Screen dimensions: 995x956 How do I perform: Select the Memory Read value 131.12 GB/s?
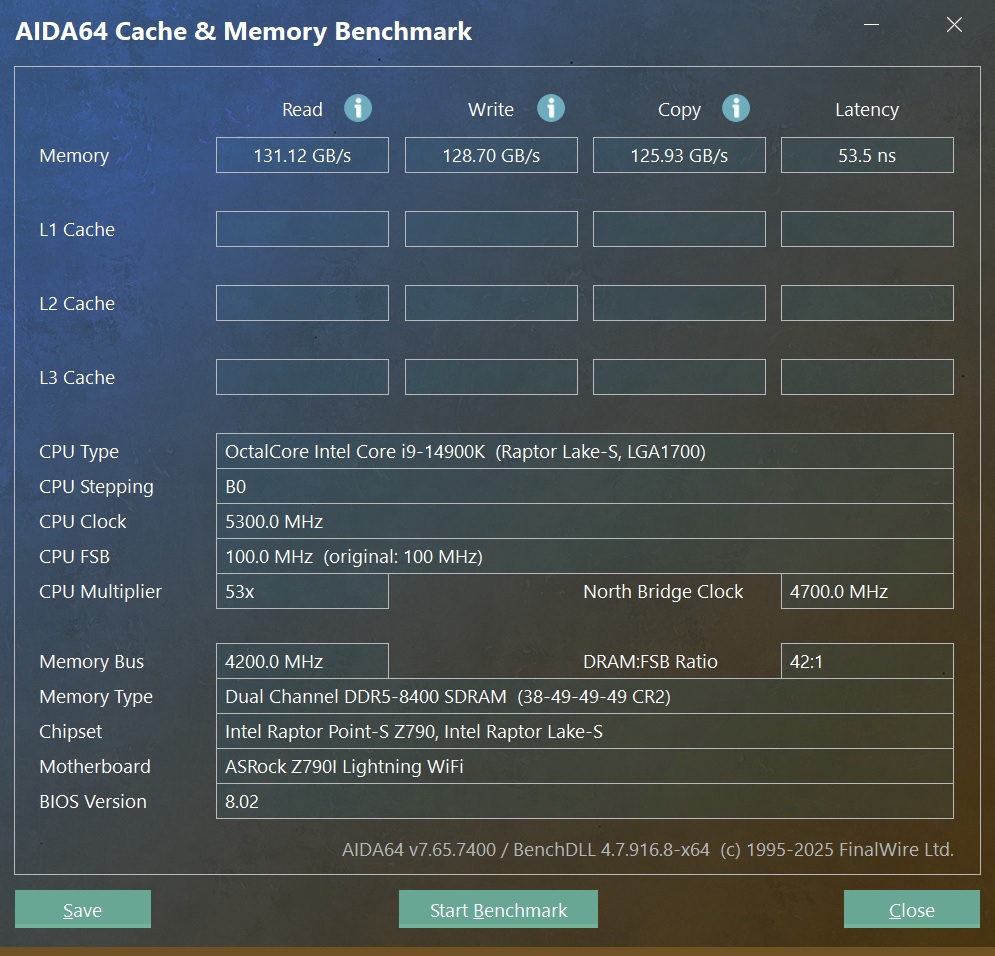(302, 155)
